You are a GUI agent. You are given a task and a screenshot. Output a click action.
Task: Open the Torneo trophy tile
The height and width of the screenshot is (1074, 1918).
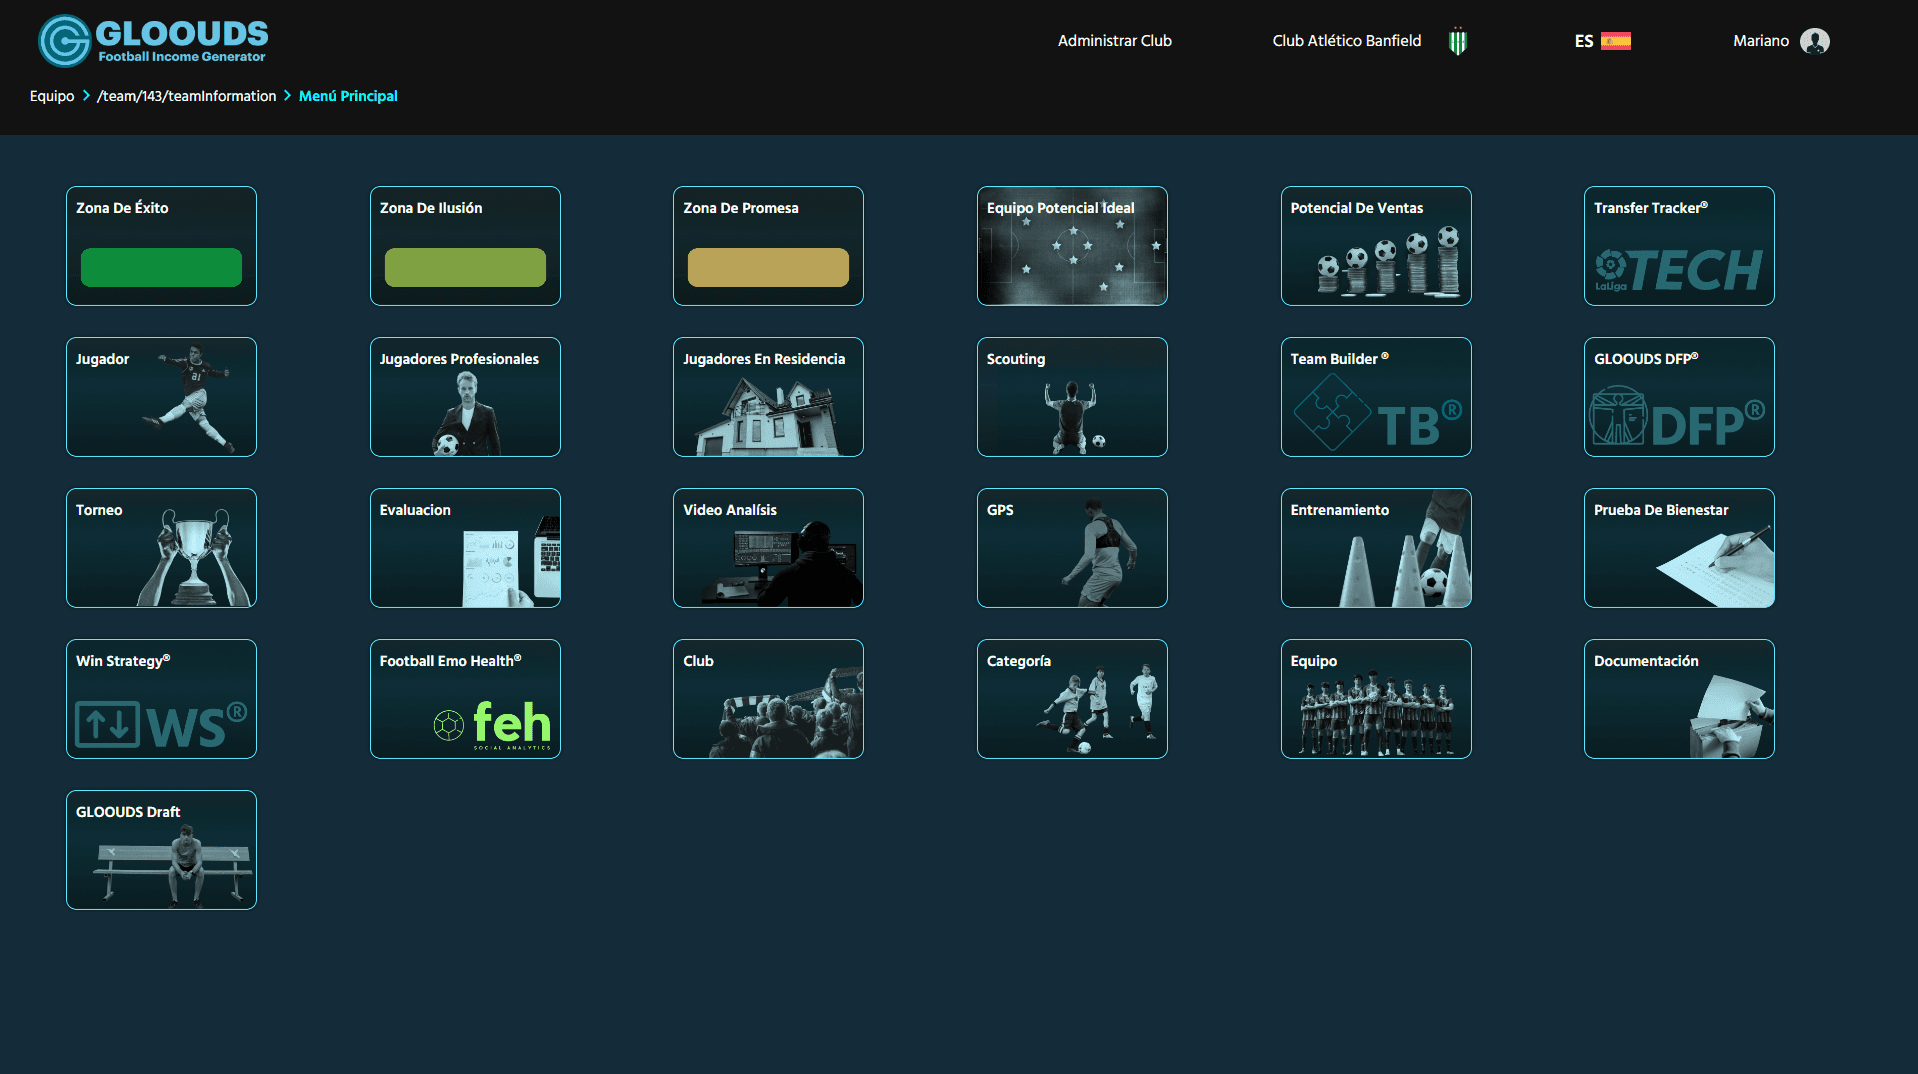point(161,548)
